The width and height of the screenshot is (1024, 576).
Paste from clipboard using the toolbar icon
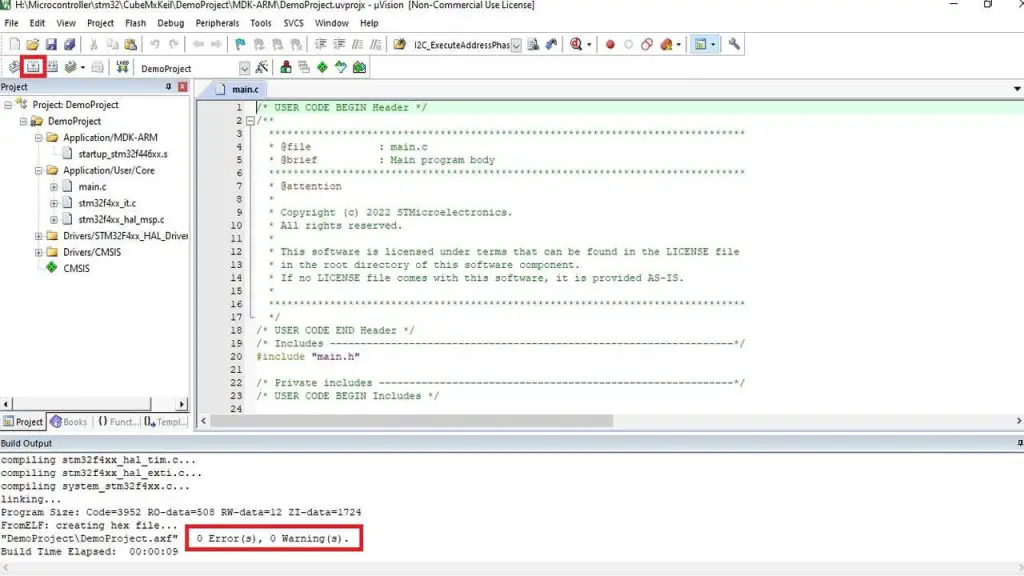(131, 44)
